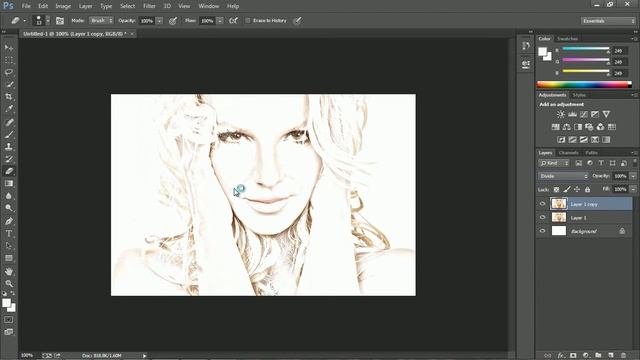640x360 pixels.
Task: Select the Crop tool
Action: [9, 97]
